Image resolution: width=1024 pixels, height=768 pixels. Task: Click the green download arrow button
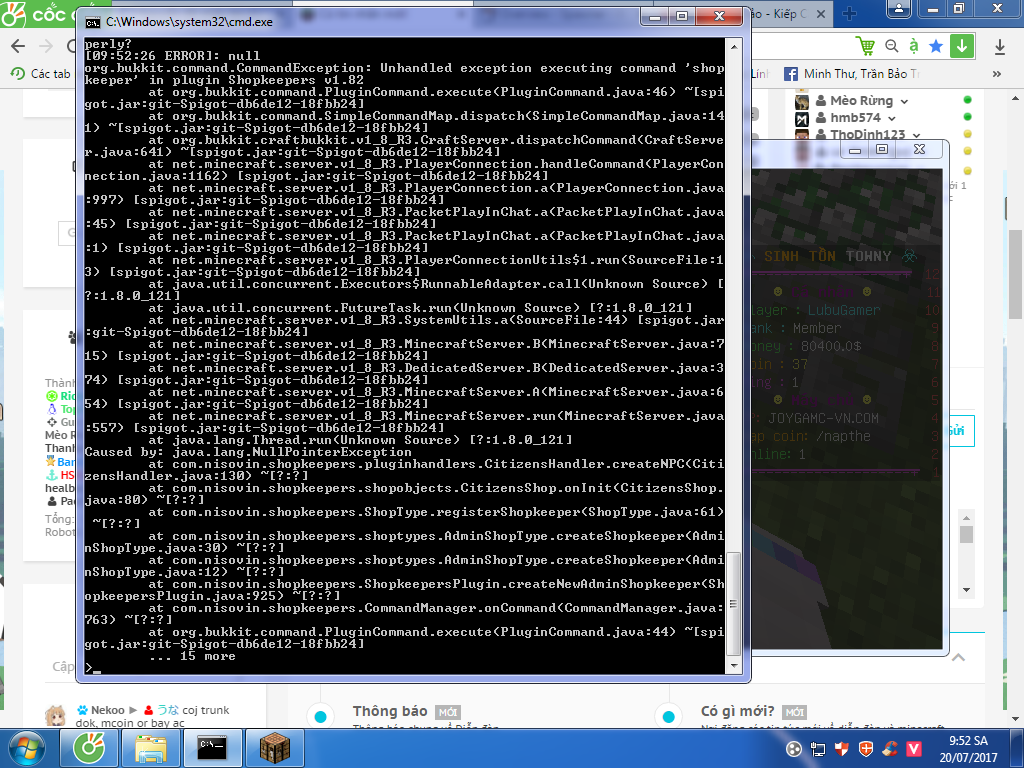[962, 46]
